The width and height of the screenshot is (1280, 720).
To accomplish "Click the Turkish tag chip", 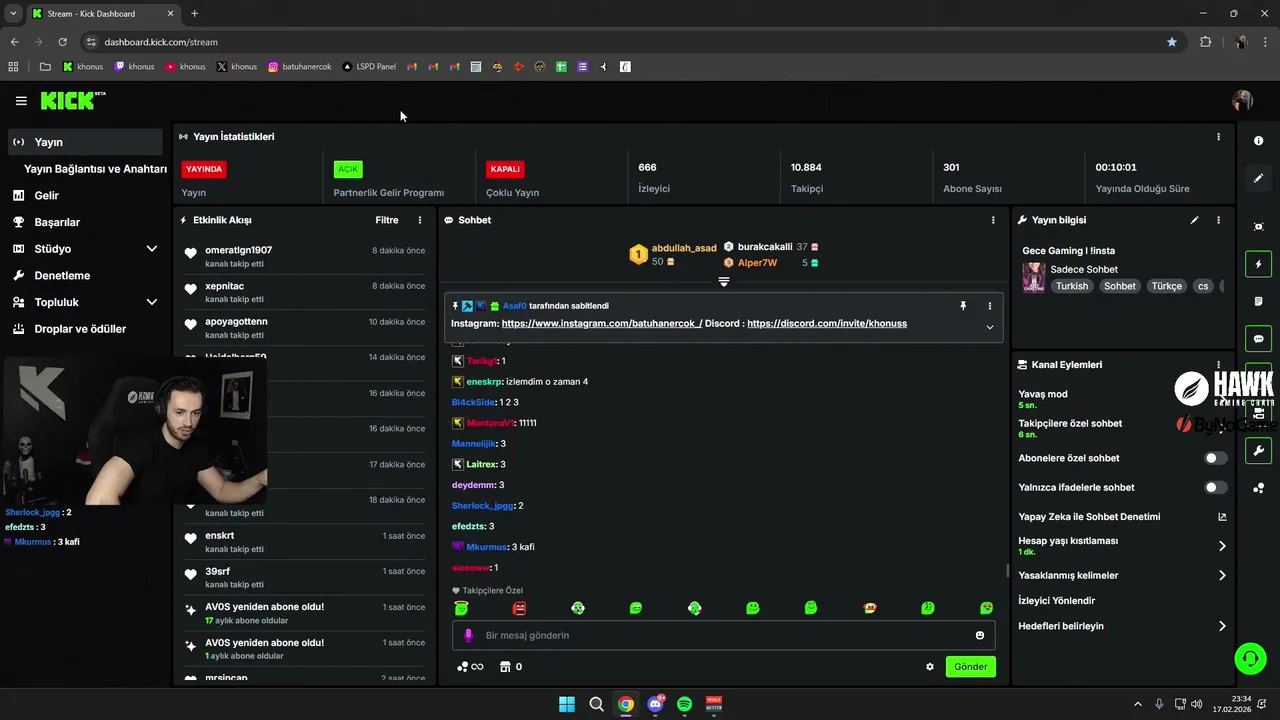I will click(1071, 286).
